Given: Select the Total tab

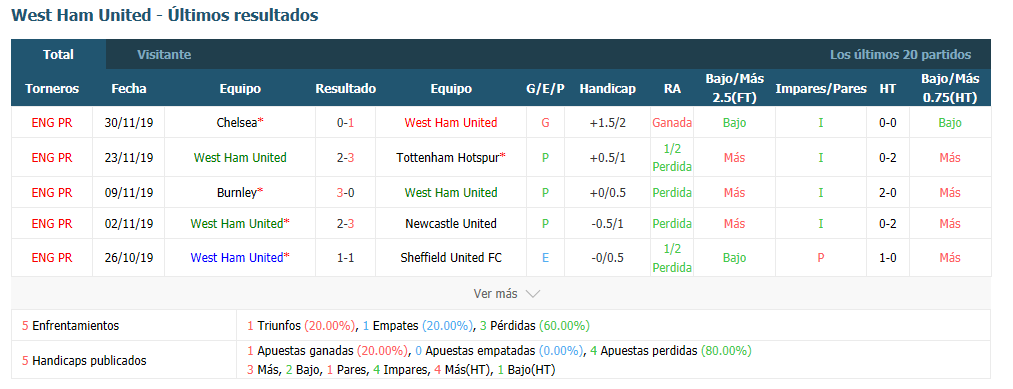Looking at the screenshot, I should [x=58, y=54].
